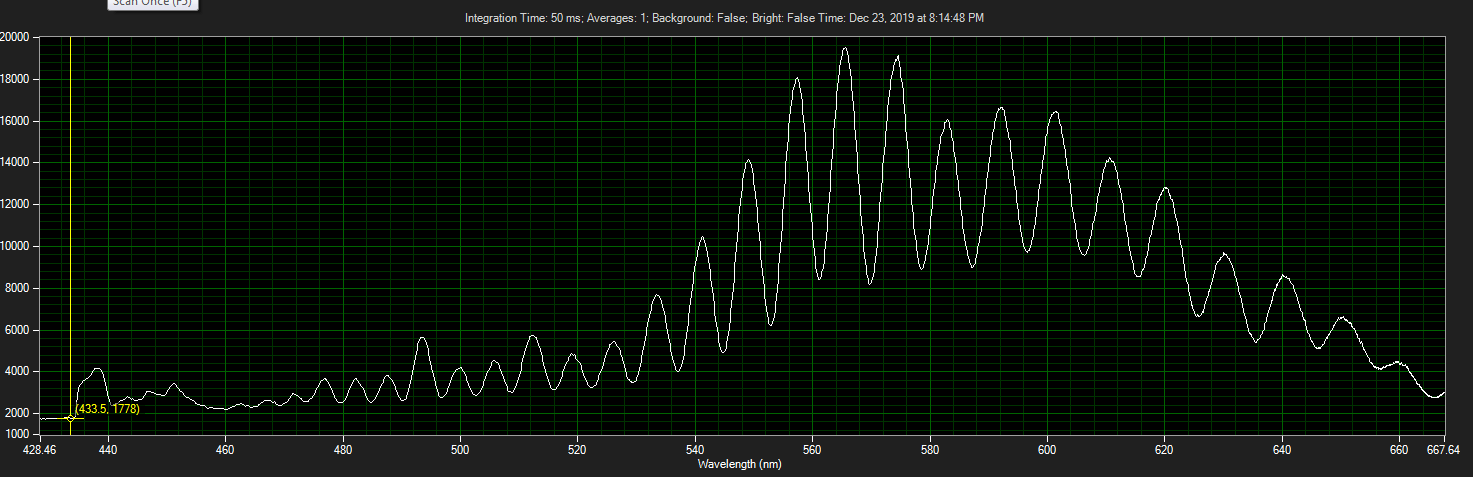Viewport: 1473px width, 477px height.
Task: Click the 640 wavelength axis tick label
Action: 1282,451
